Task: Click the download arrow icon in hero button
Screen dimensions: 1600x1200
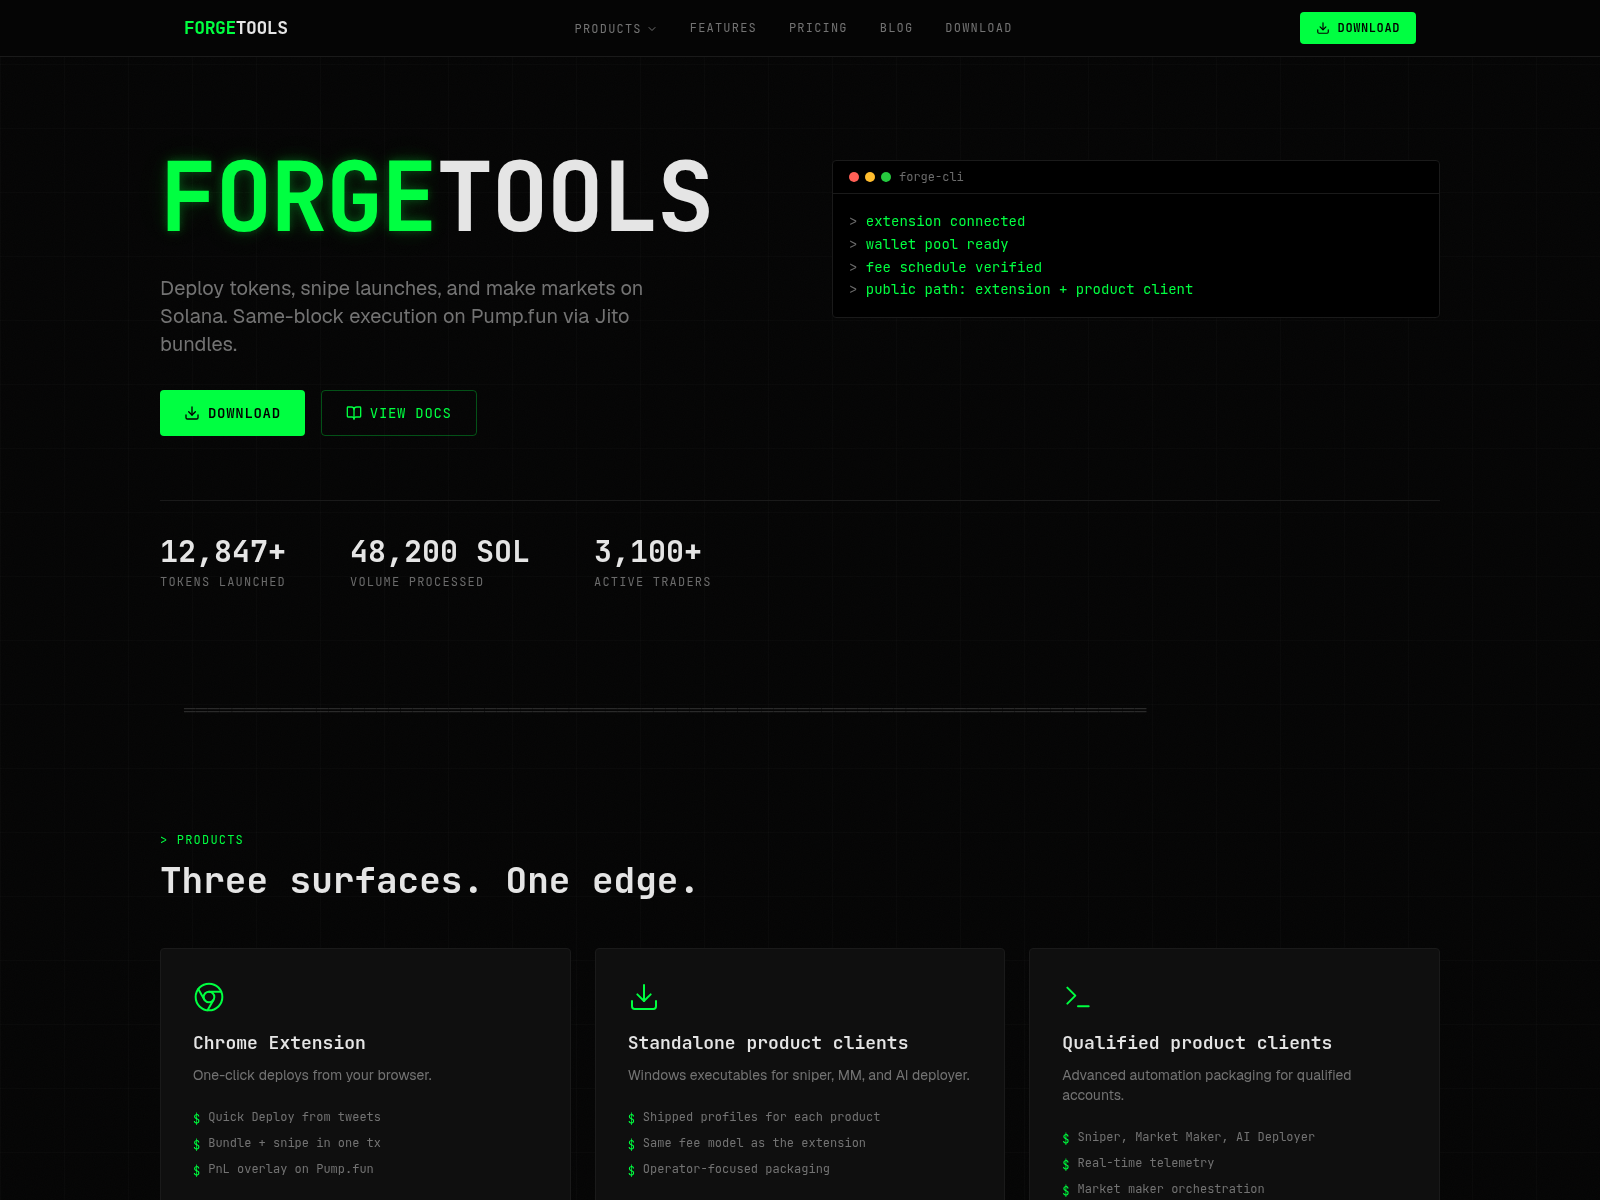Action: coord(192,413)
